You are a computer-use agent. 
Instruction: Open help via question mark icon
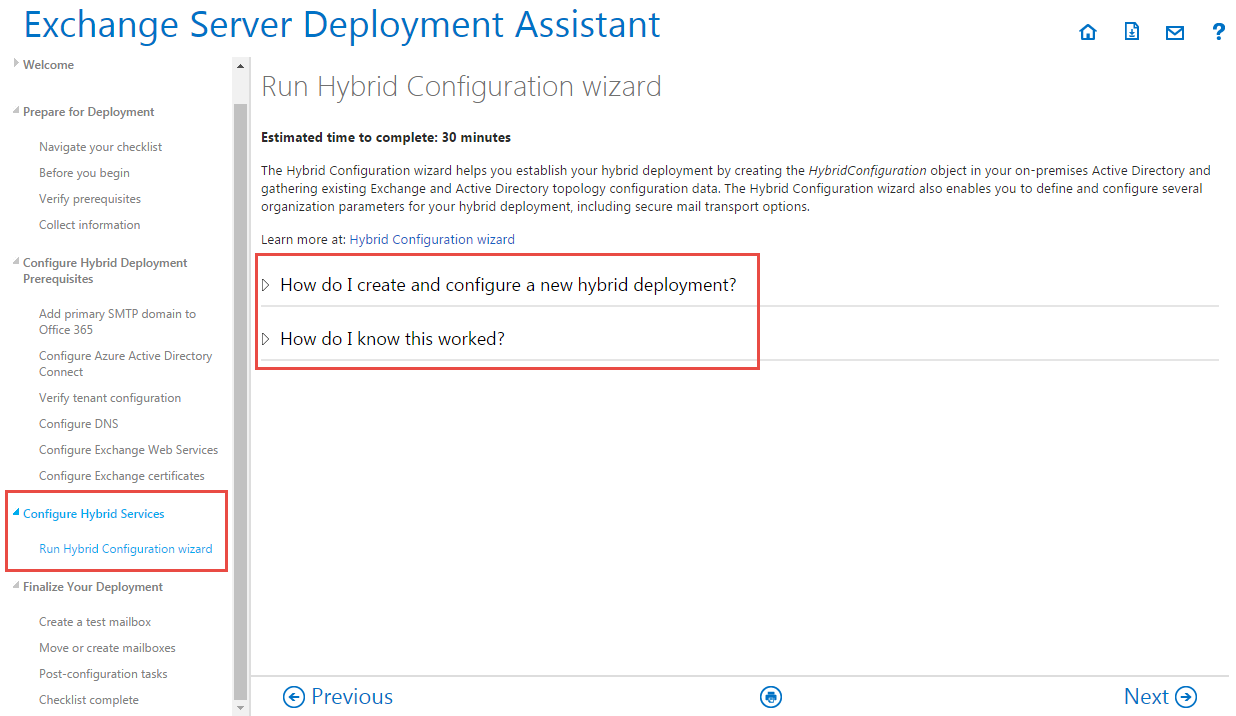point(1218,32)
